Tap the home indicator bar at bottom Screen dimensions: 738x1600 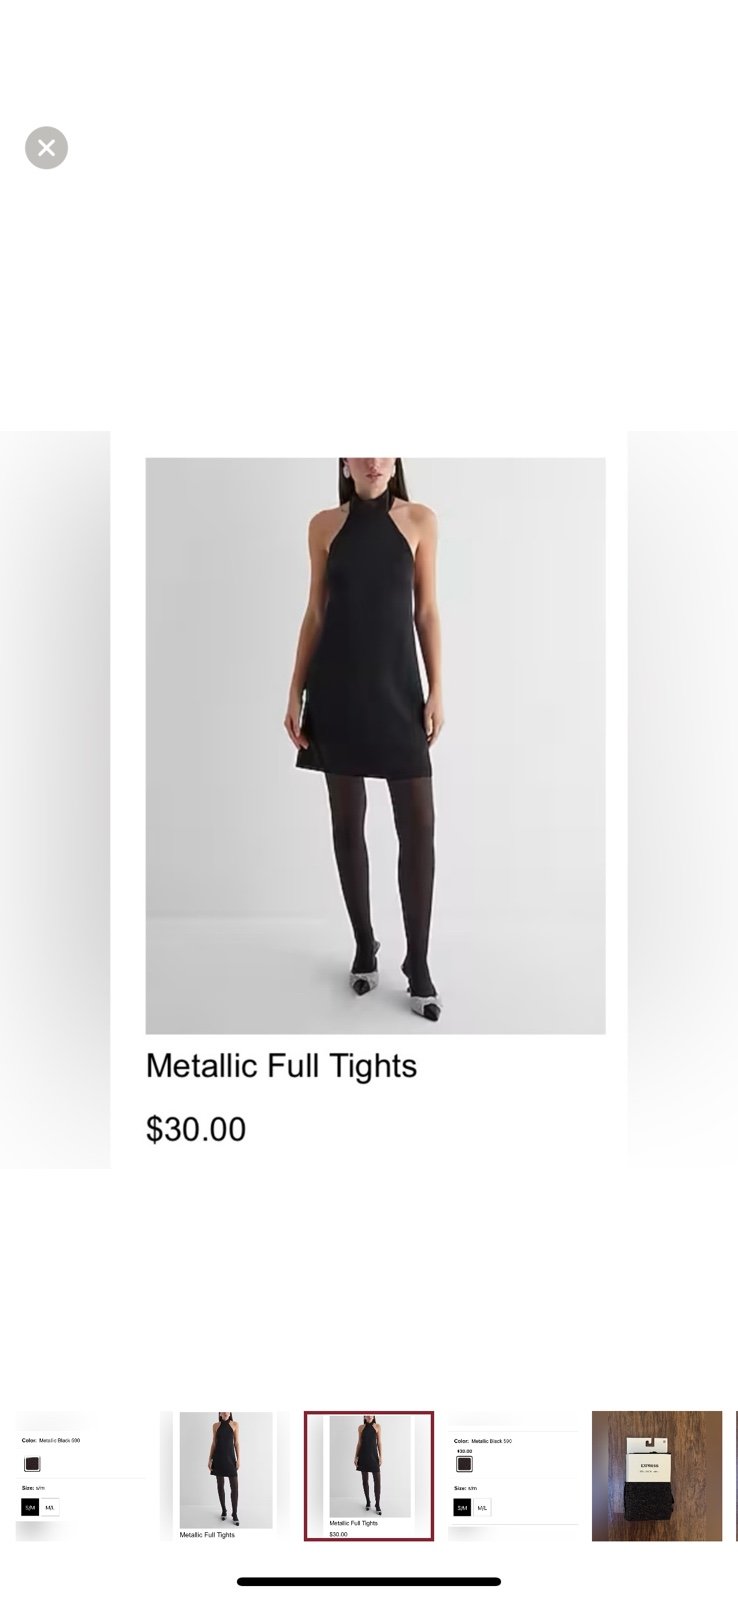tap(369, 1582)
